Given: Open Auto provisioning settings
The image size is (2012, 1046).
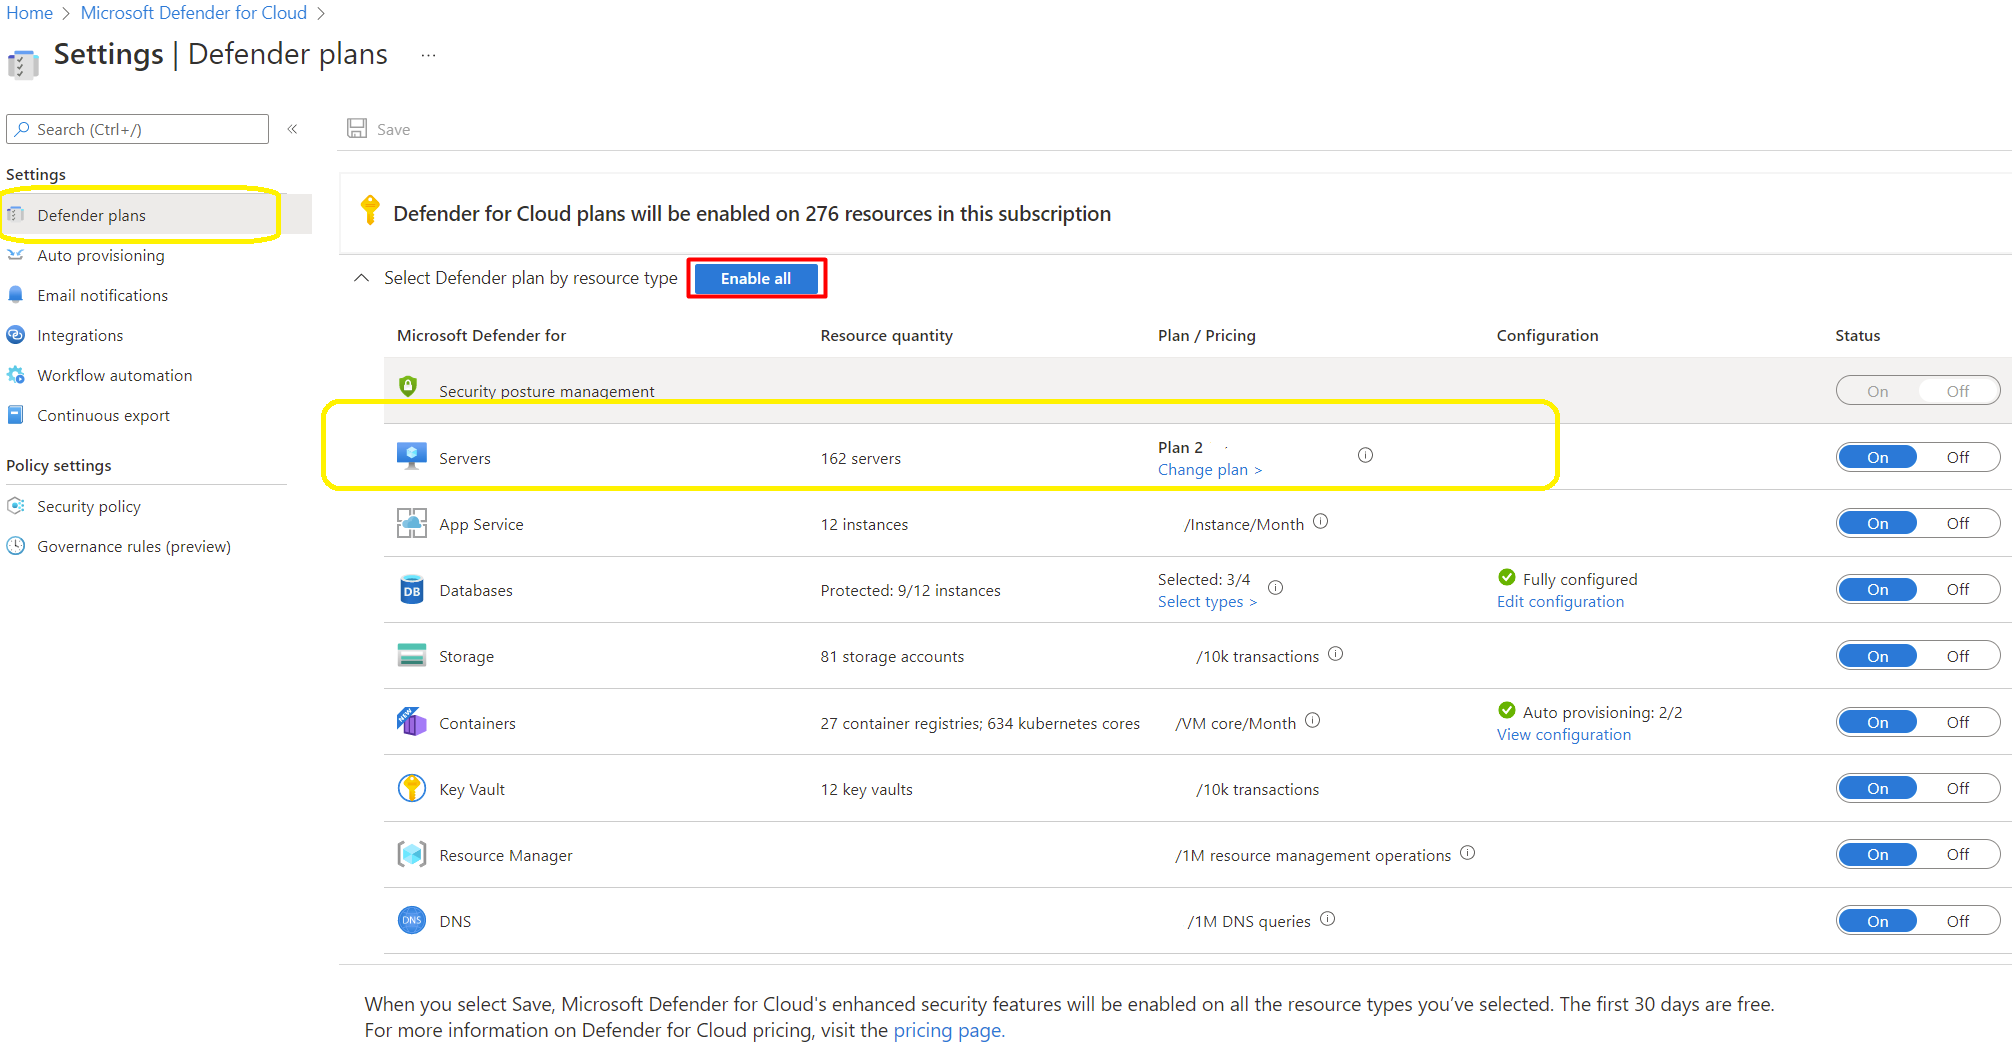Looking at the screenshot, I should pyautogui.click(x=100, y=255).
